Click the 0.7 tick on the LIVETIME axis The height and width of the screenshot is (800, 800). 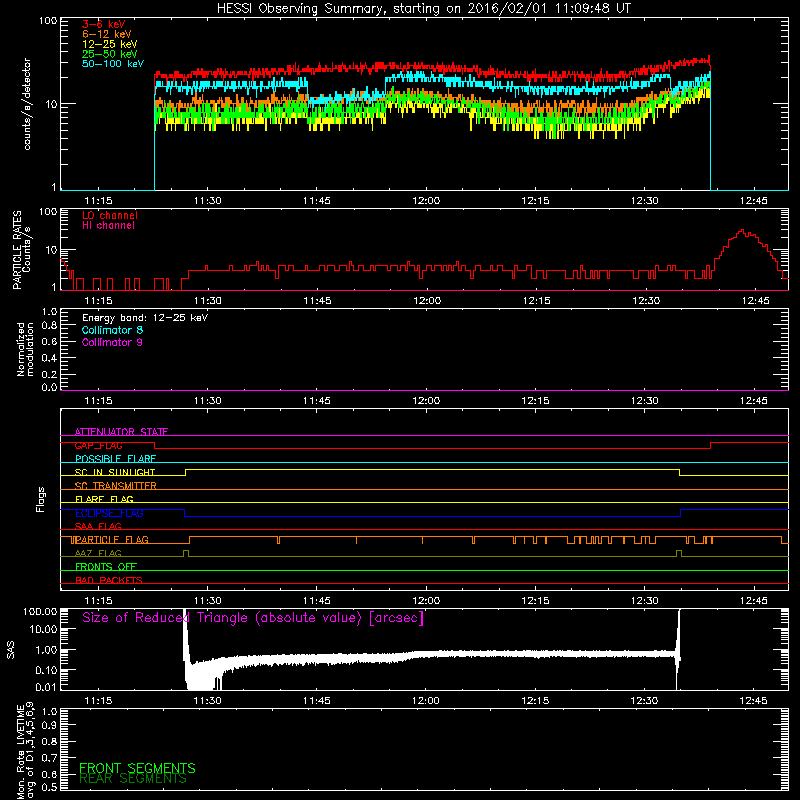pos(49,758)
